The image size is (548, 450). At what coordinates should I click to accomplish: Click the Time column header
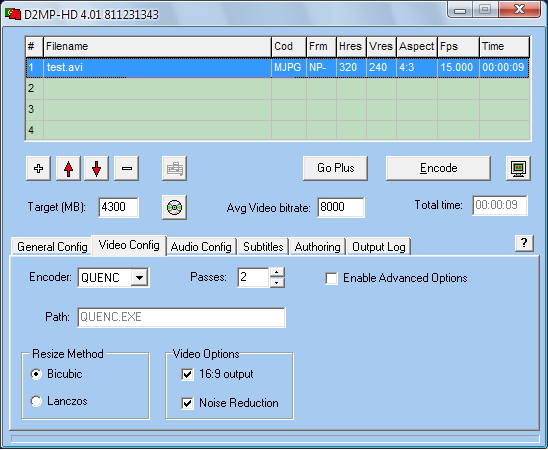504,46
